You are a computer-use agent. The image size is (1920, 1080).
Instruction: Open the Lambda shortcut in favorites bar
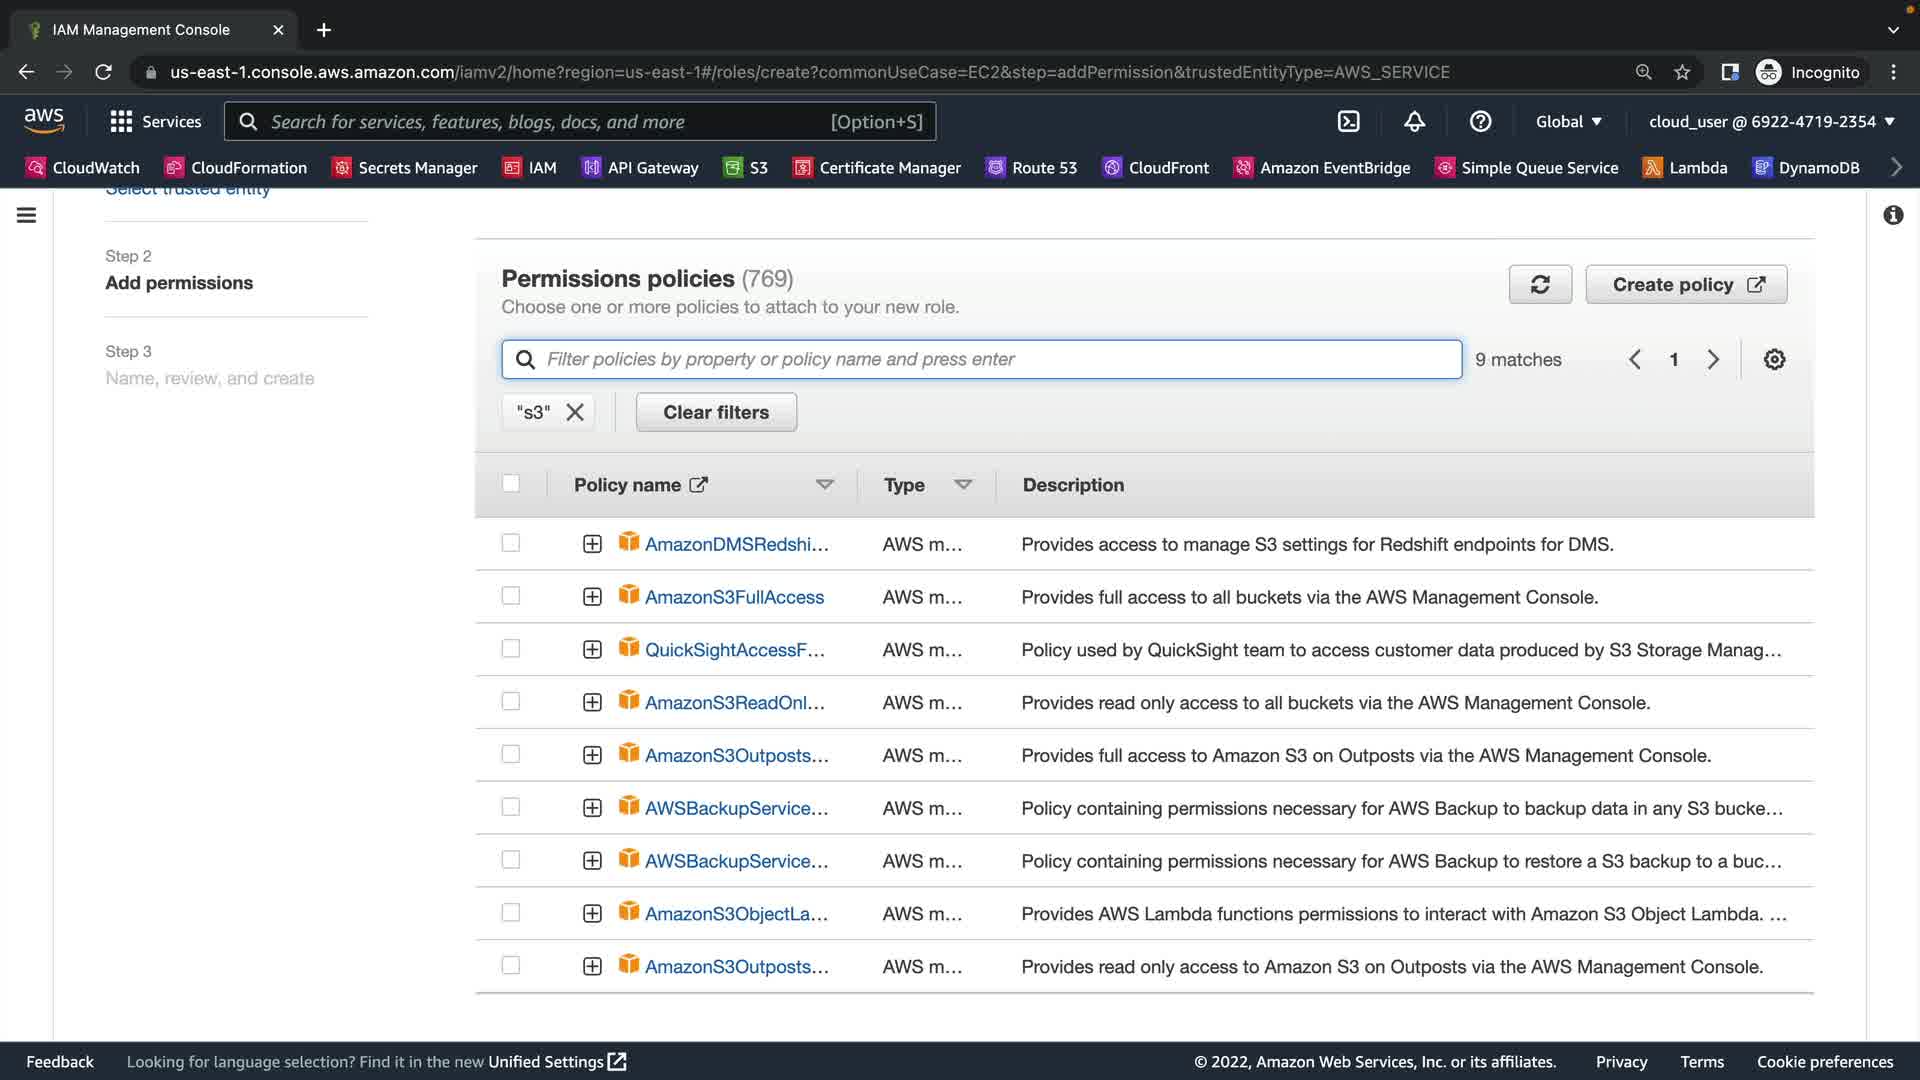point(1685,167)
